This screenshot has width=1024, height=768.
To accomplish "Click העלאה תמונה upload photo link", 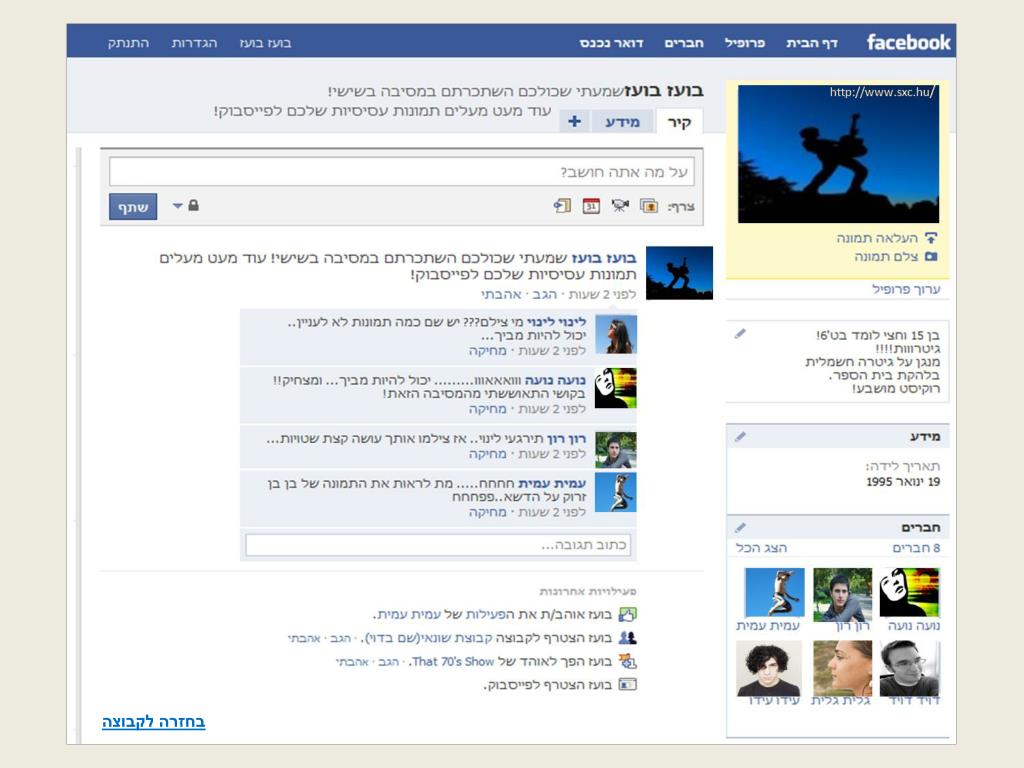I will [x=877, y=238].
